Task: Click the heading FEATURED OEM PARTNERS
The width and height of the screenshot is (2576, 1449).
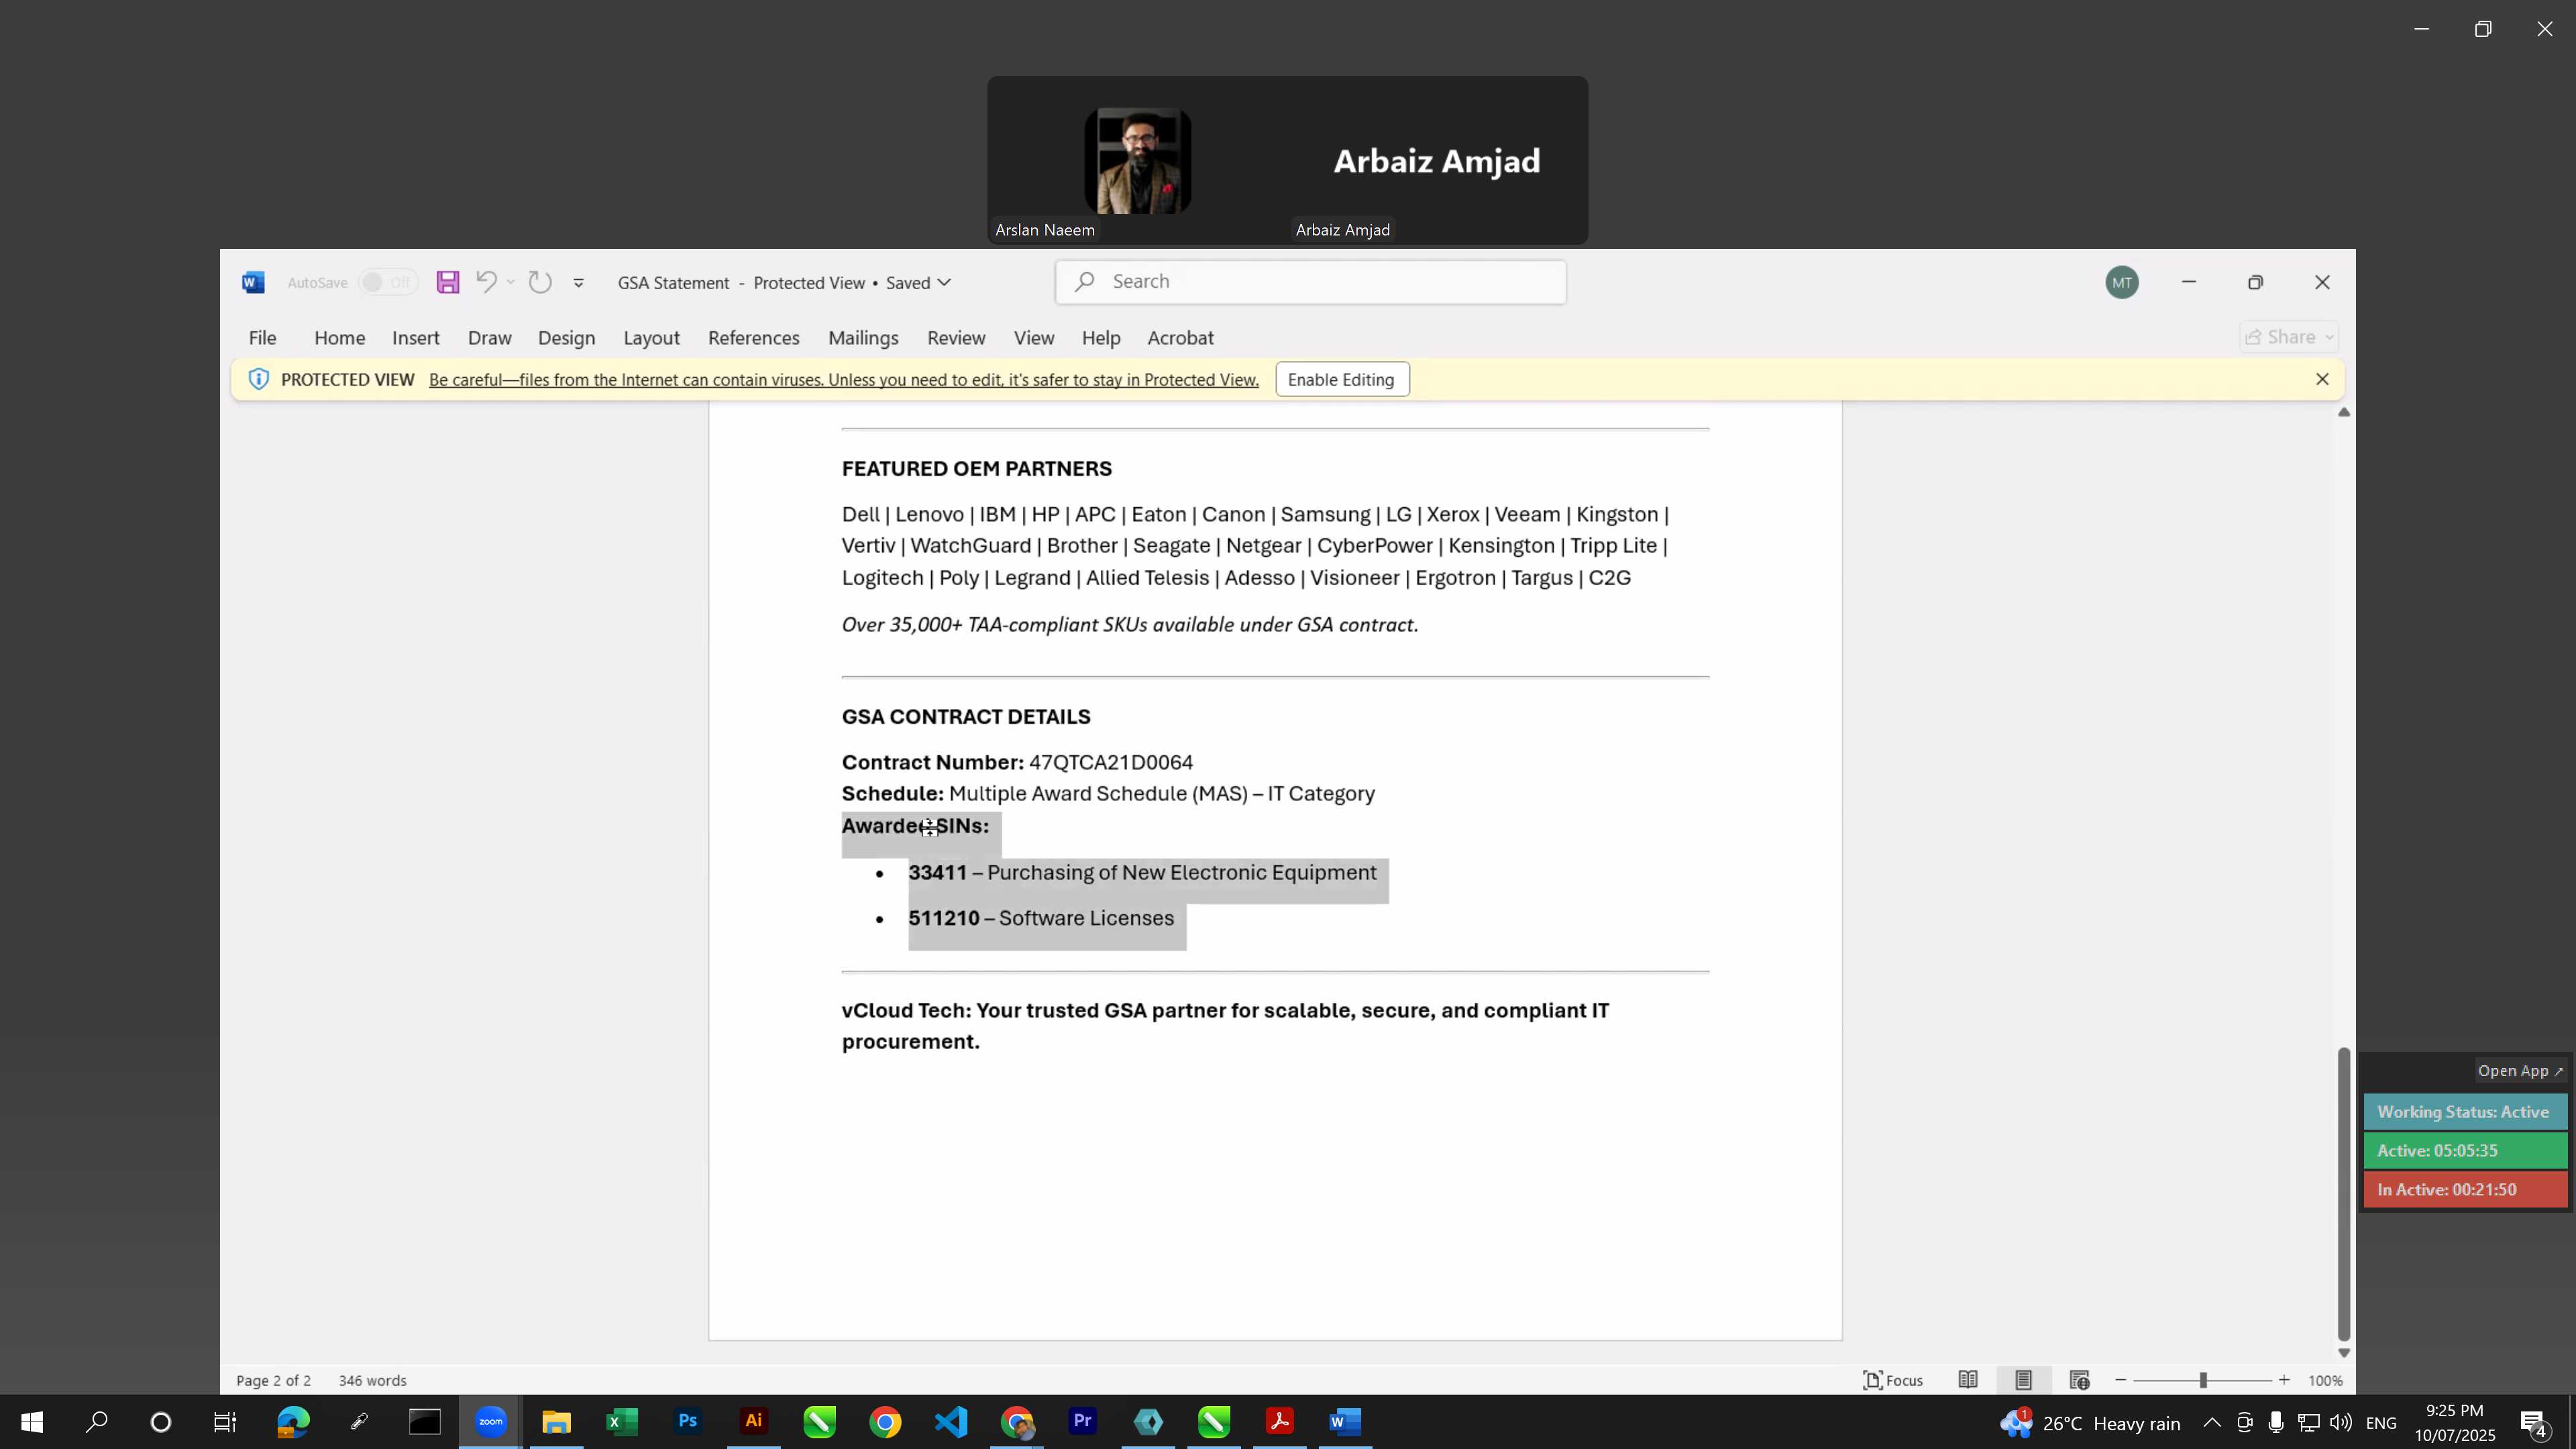Action: 977,469
